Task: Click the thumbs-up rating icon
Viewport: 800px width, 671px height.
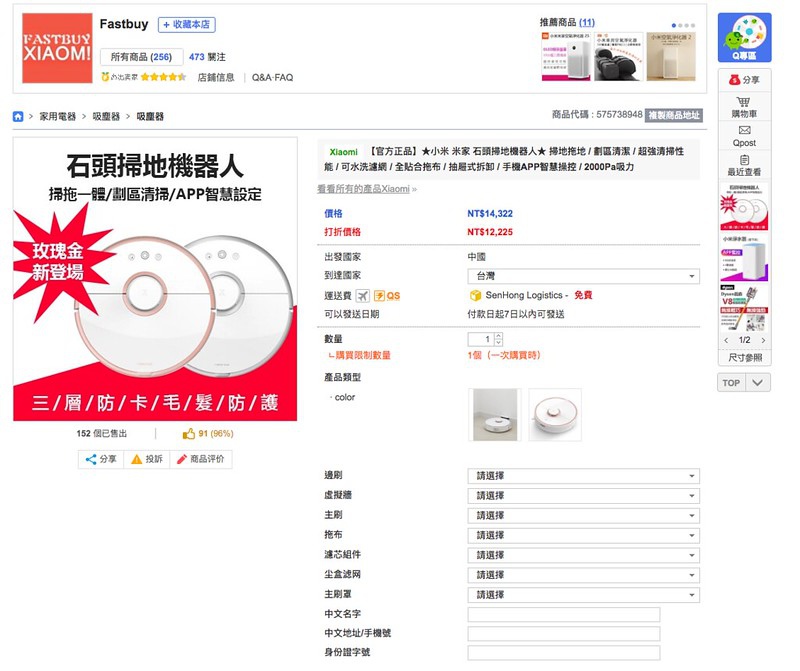Action: click(189, 434)
